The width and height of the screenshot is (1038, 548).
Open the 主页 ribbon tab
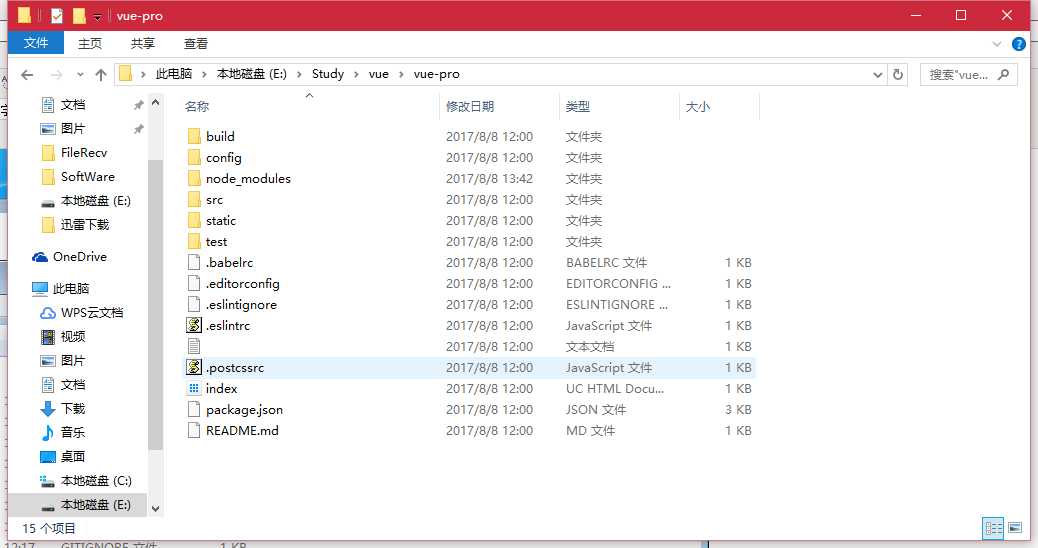tap(90, 44)
